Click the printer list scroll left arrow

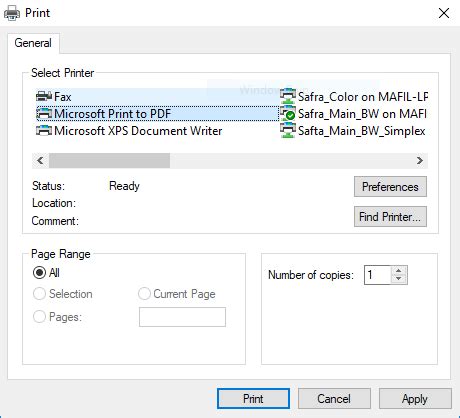coord(40,161)
